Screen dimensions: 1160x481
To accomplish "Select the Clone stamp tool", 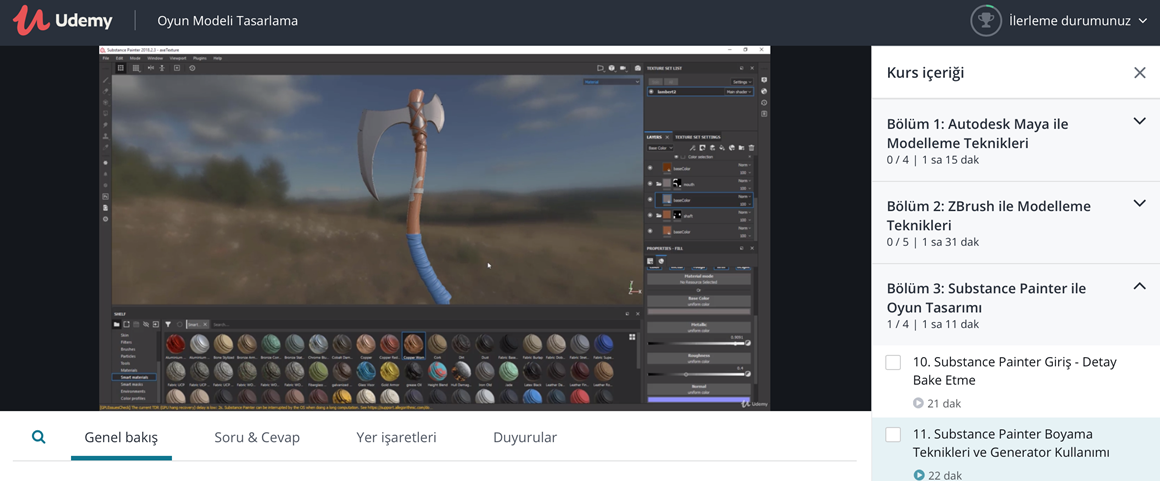I will [105, 136].
